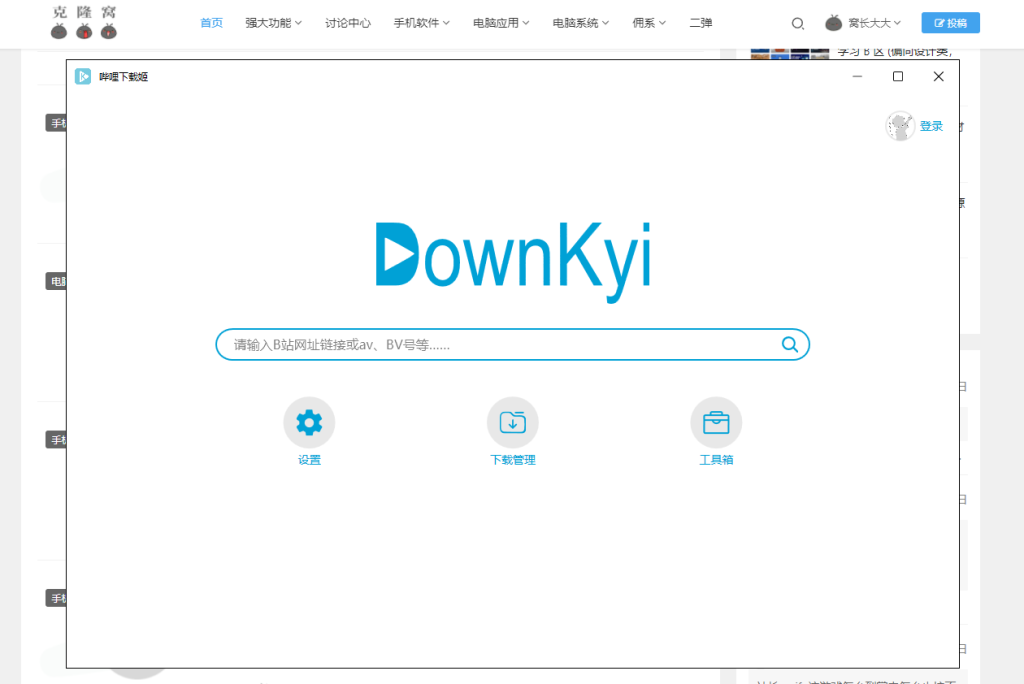Screen dimensions: 1024x684
Task: Expand the 电脑应用 dropdown menu
Action: click(501, 23)
